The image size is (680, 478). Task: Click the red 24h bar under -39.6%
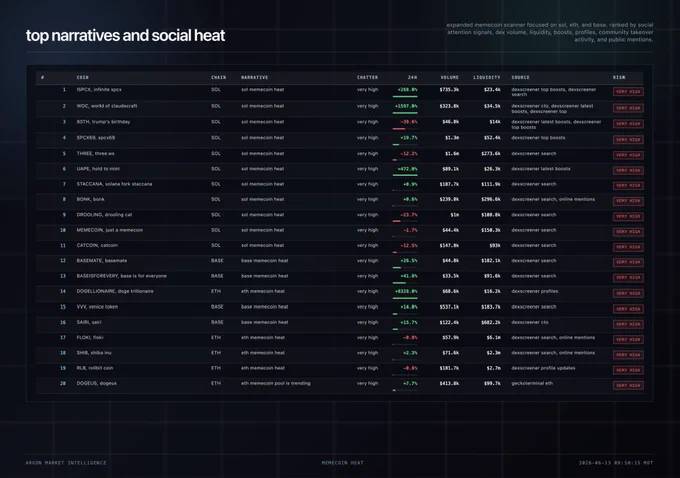[399, 129]
